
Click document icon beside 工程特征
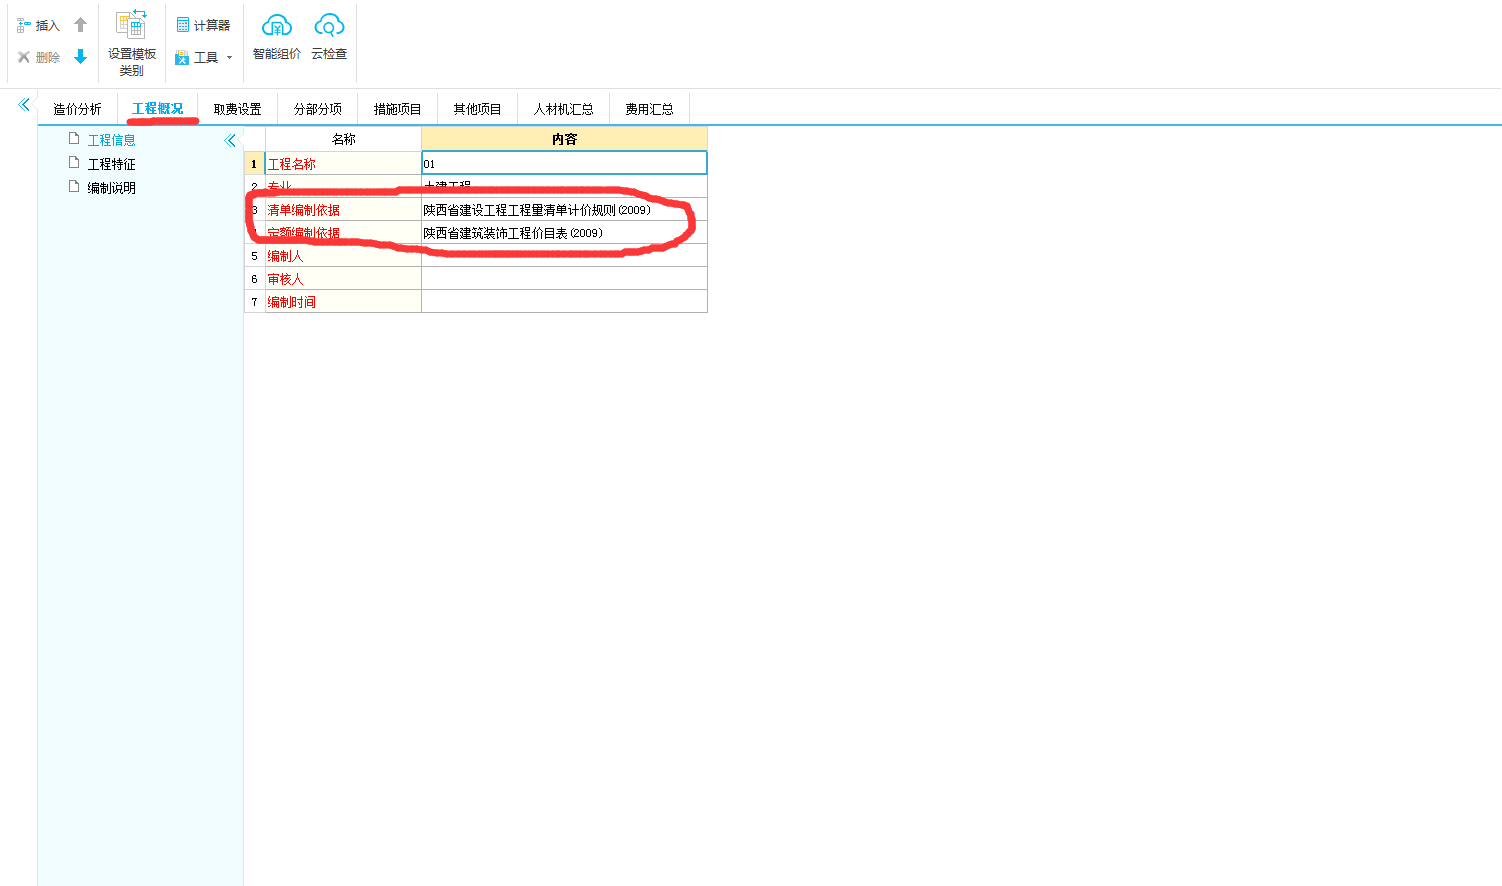point(74,162)
